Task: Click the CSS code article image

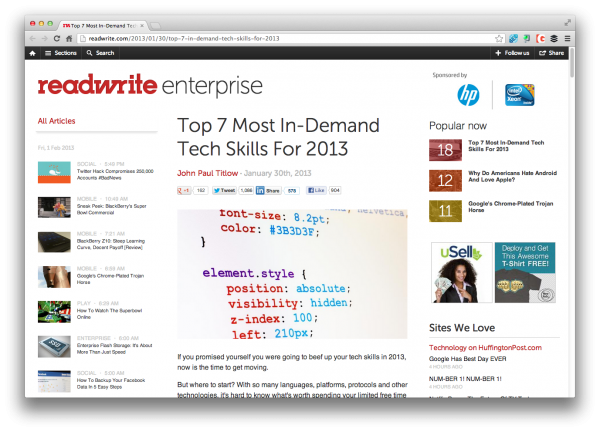Action: (292, 274)
